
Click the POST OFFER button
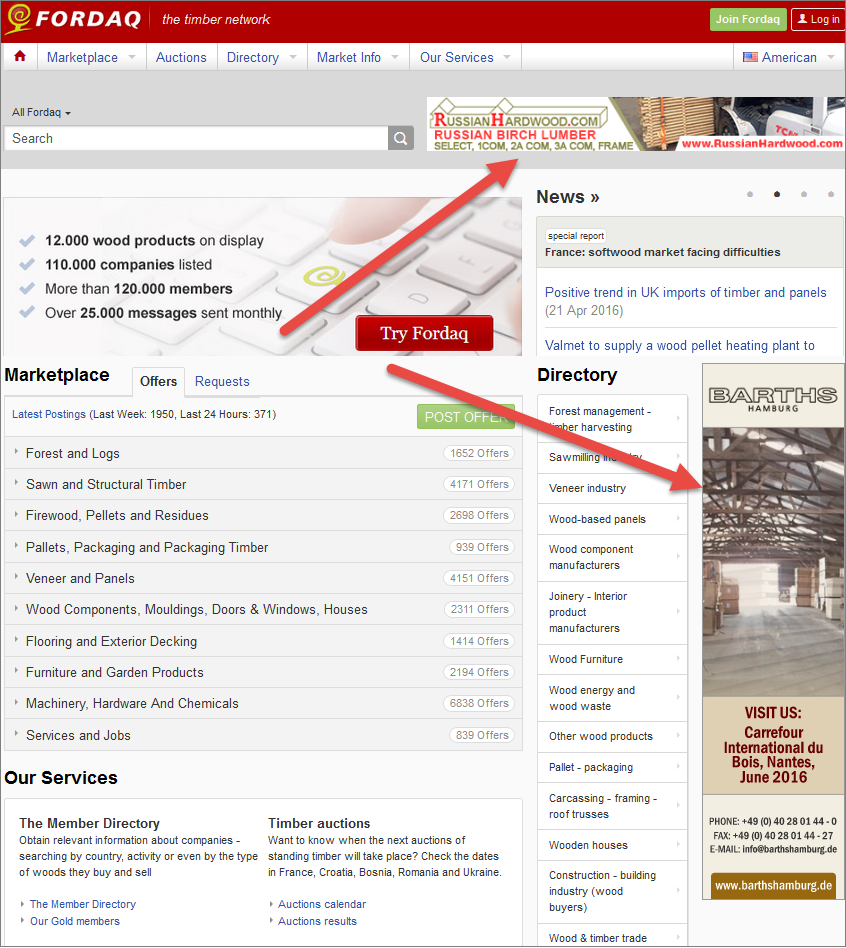pos(466,417)
